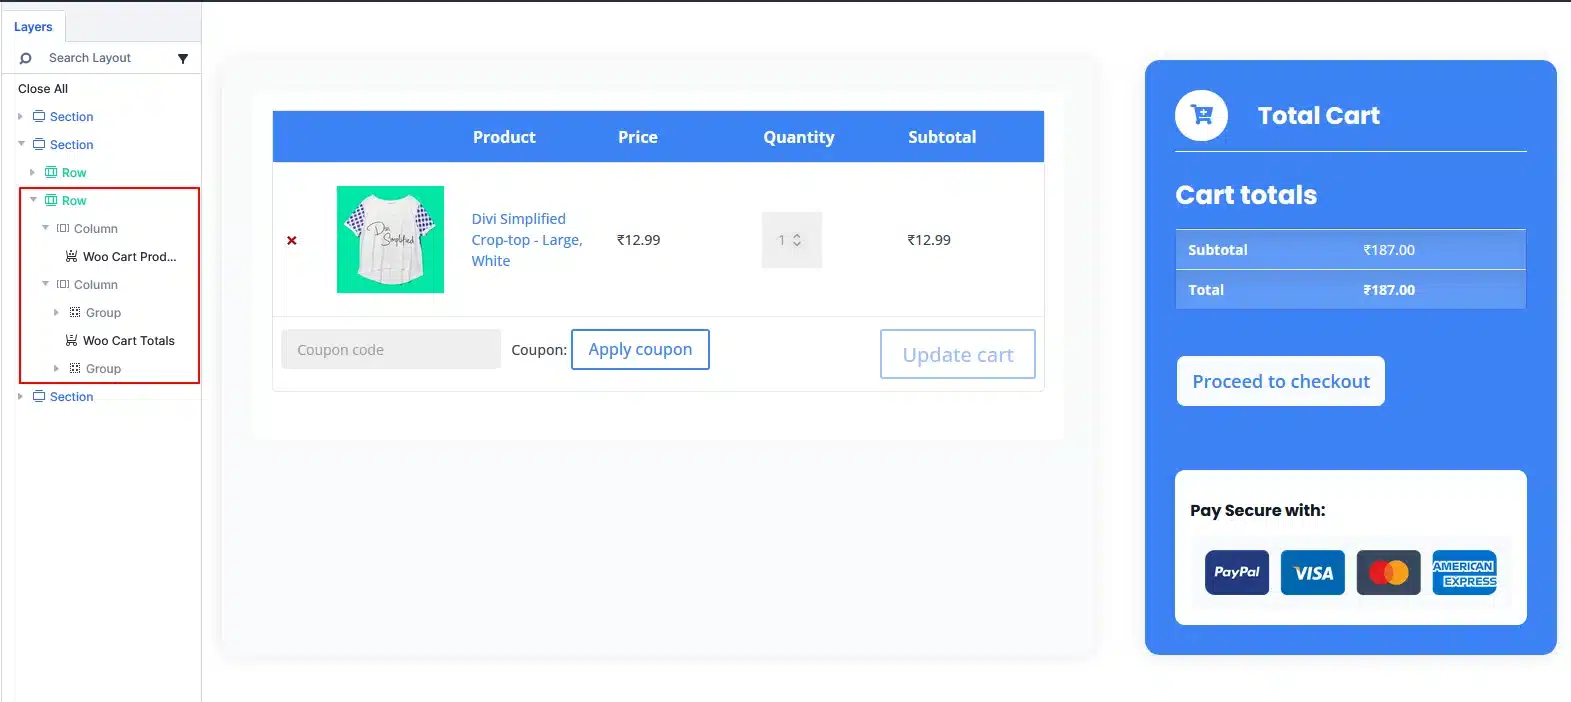Image resolution: width=1571 pixels, height=702 pixels.
Task: Click the Woo Cart Products module icon
Action: point(71,256)
